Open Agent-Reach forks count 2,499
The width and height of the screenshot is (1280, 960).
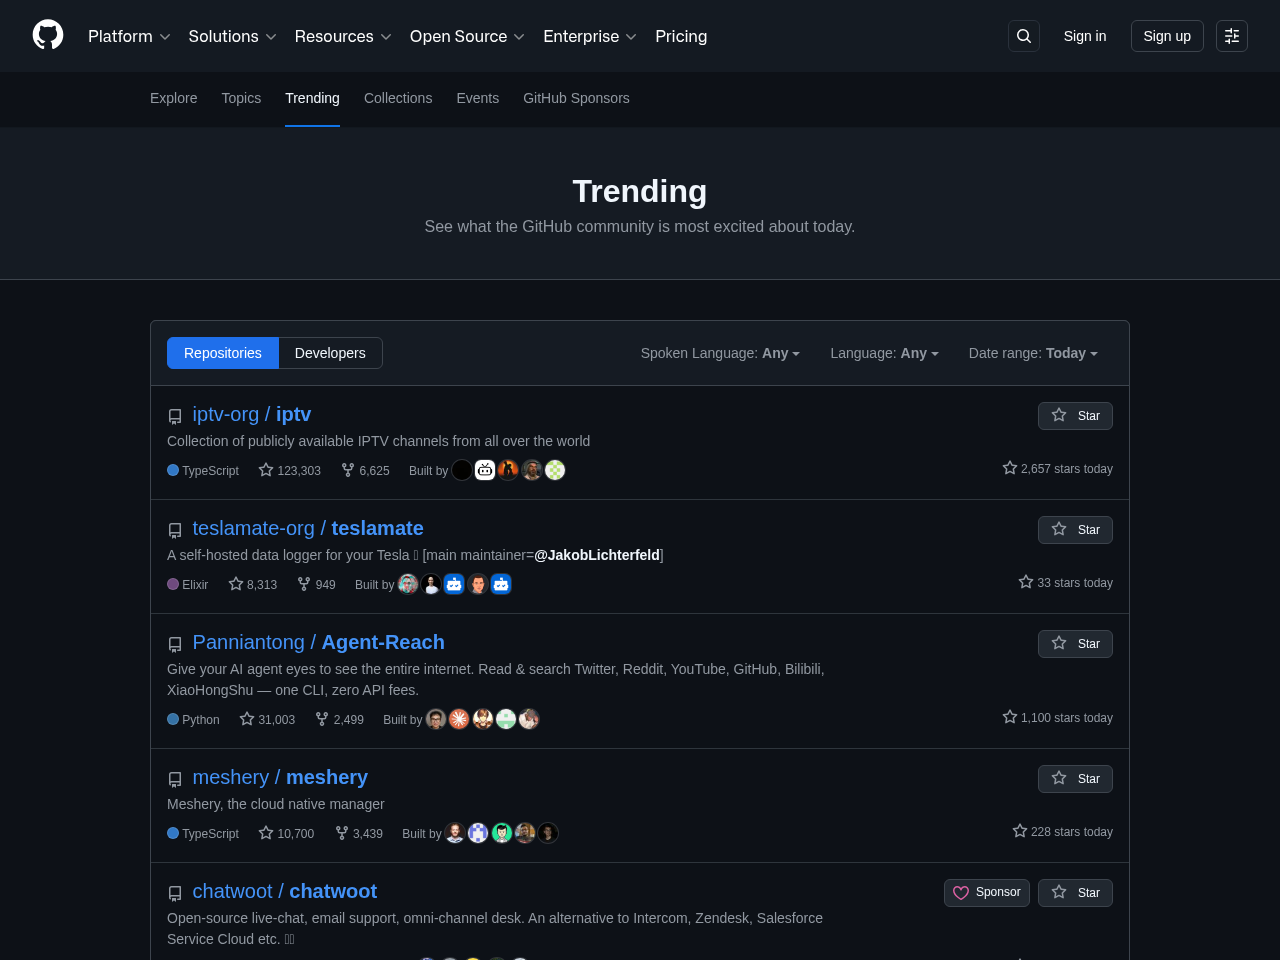pos(339,719)
